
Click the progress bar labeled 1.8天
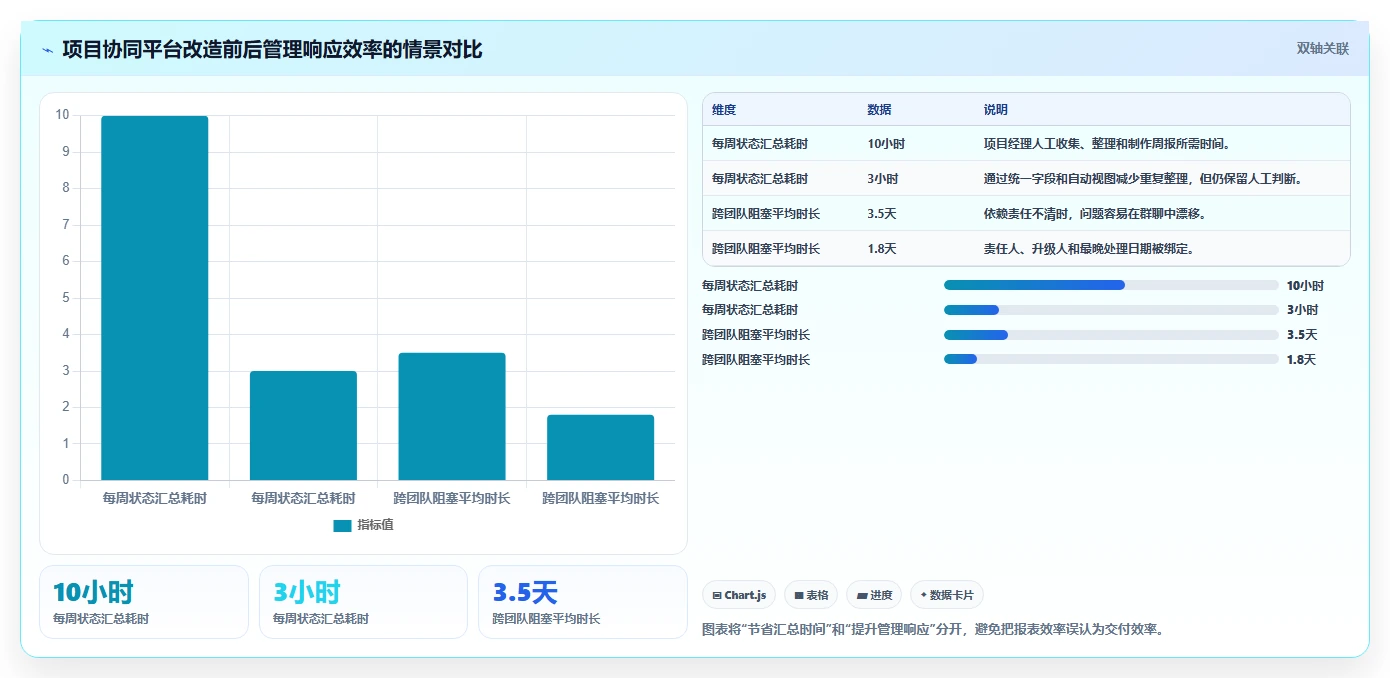(1111, 359)
